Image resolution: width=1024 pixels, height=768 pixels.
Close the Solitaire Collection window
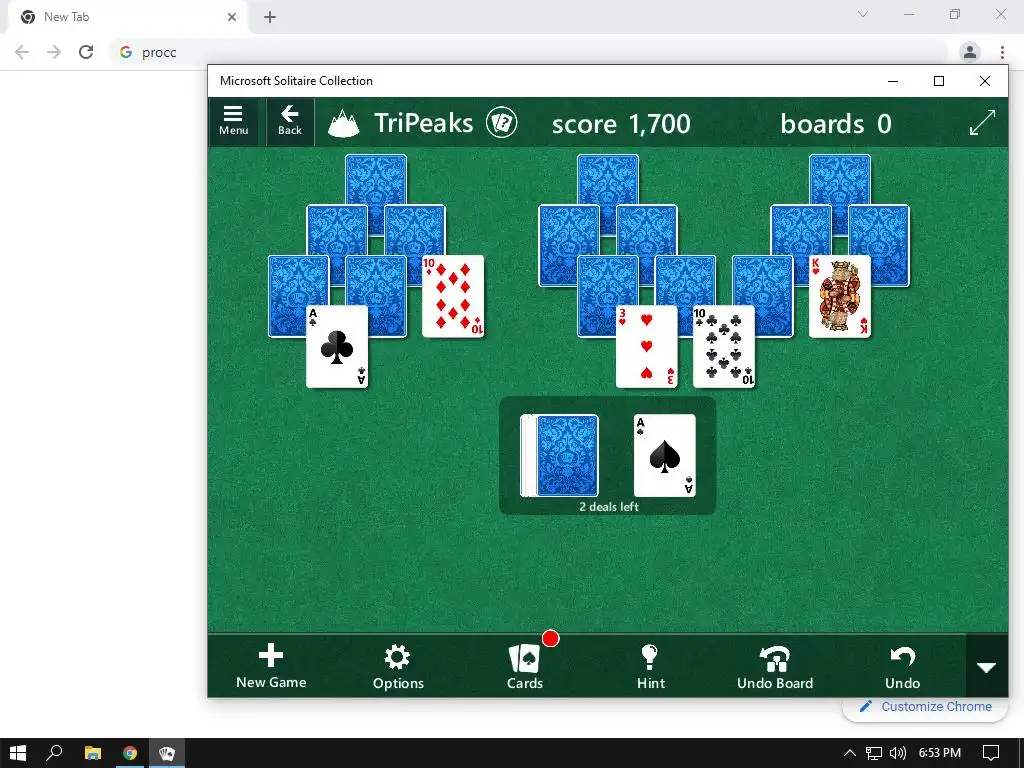[x=985, y=81]
